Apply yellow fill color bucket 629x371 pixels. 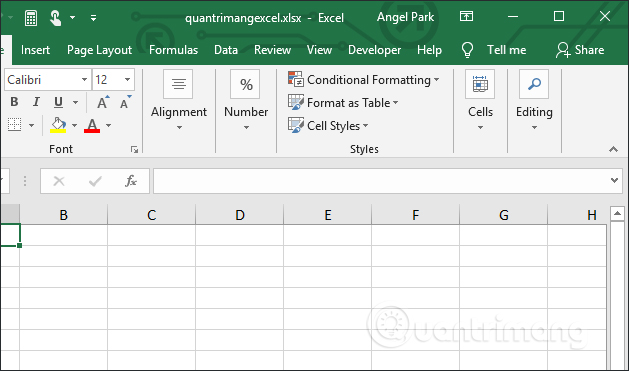(59, 125)
